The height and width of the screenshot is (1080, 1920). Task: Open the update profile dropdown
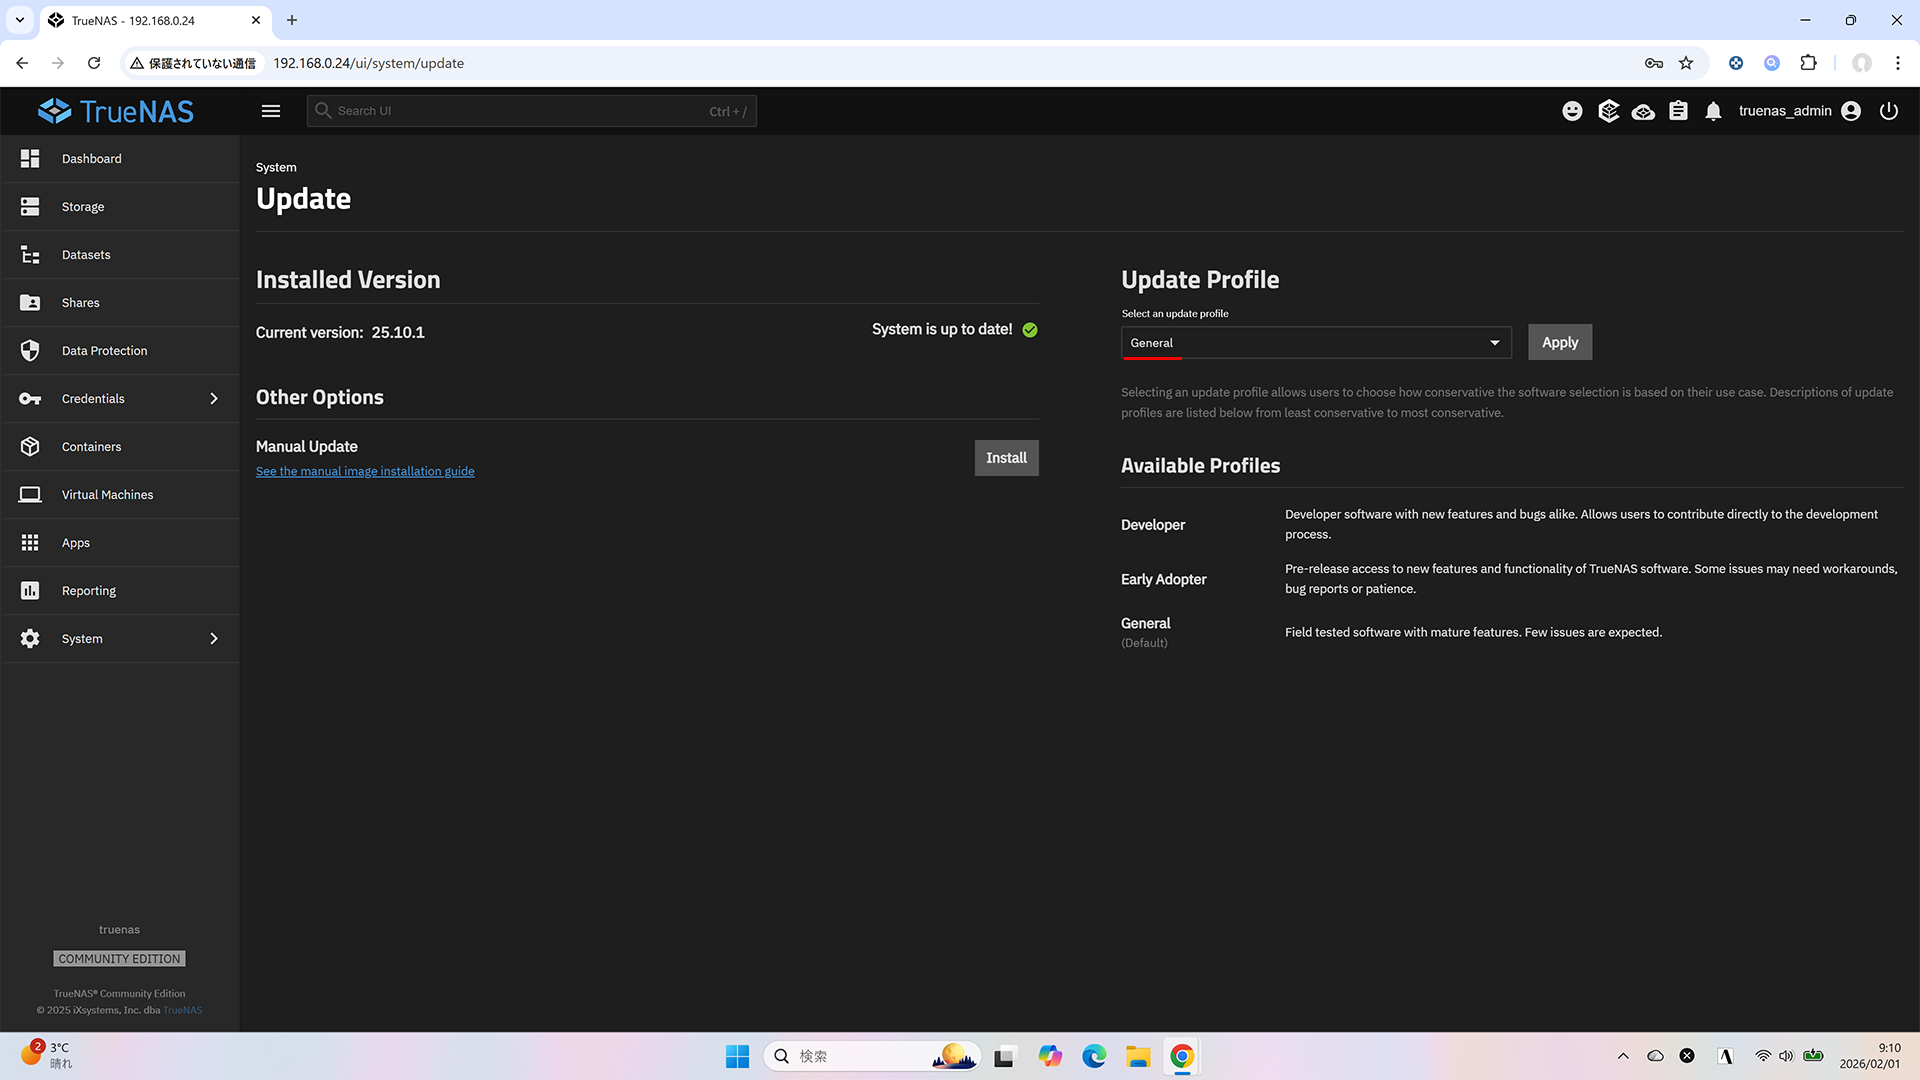tap(1315, 343)
